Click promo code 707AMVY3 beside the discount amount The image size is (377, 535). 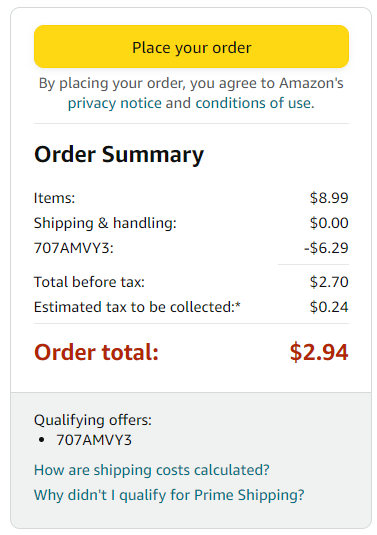pyautogui.click(x=74, y=248)
